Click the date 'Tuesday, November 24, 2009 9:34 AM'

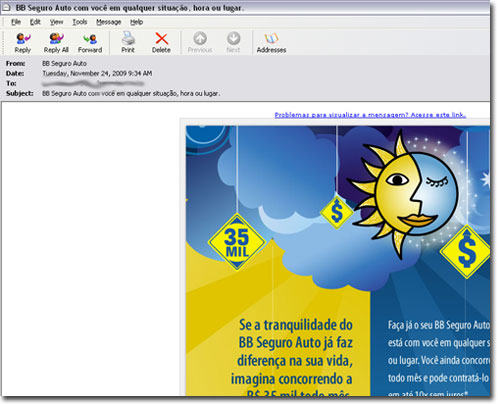click(x=97, y=73)
